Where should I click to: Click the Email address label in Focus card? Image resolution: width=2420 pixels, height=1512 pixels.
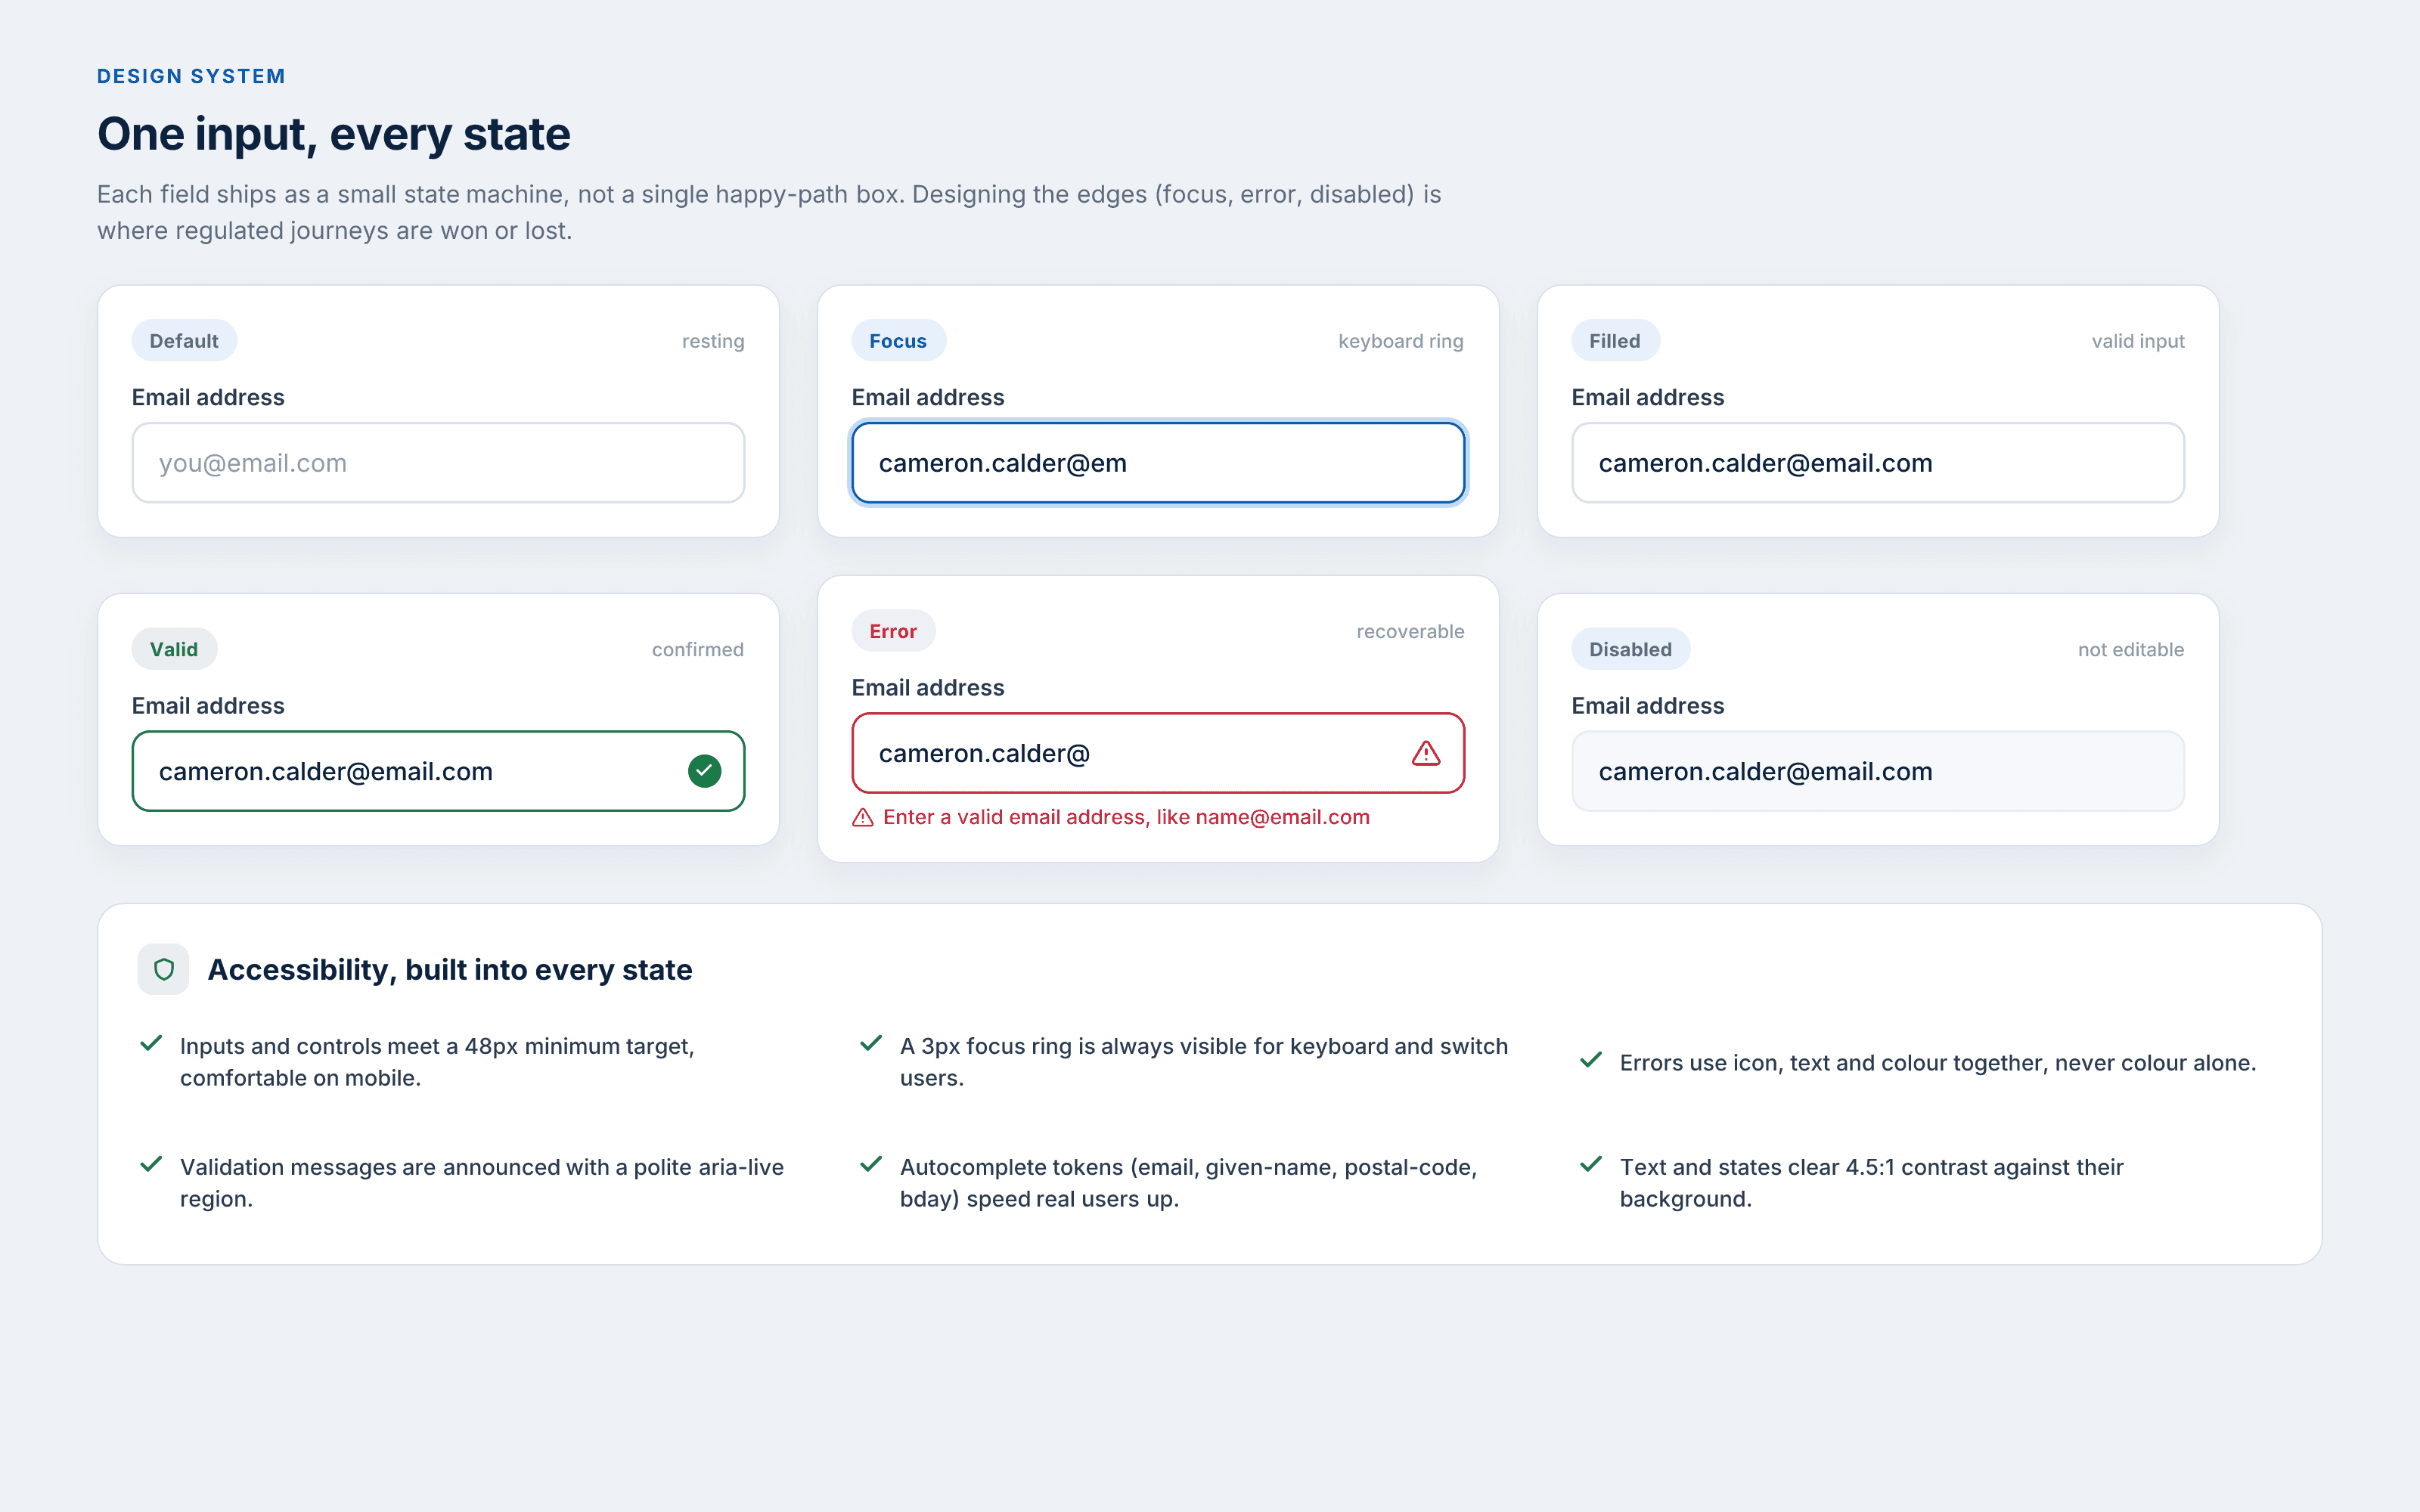point(928,397)
